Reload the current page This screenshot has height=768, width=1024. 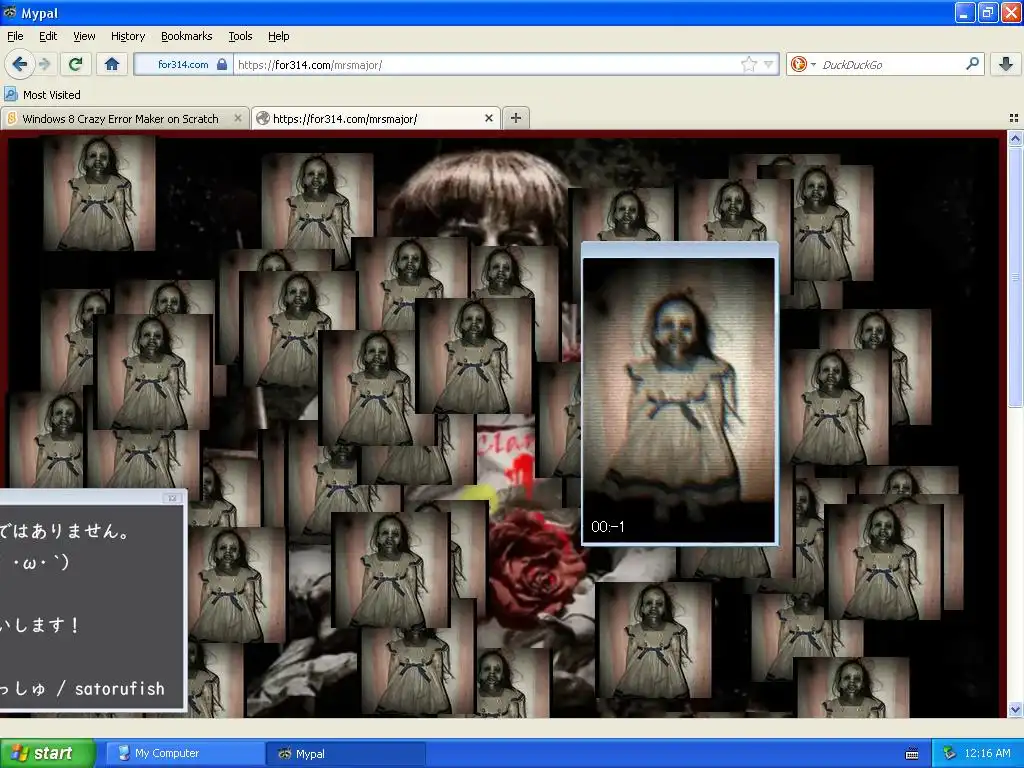tap(76, 64)
